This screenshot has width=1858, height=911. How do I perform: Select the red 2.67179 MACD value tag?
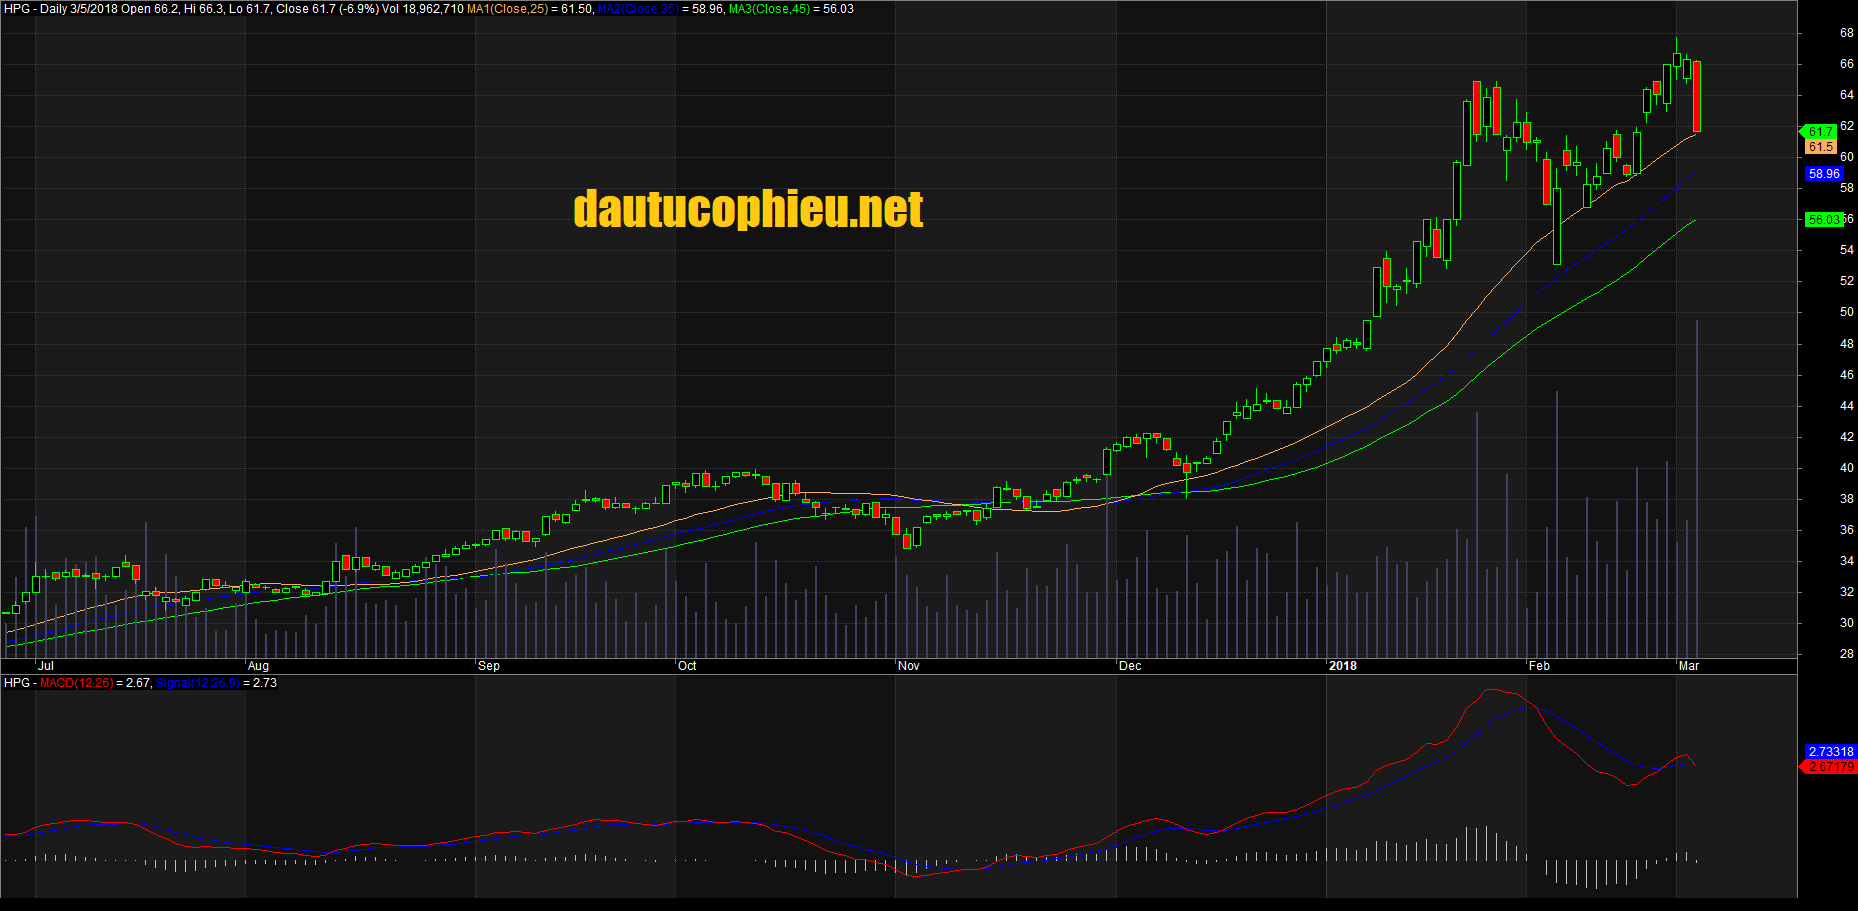point(1830,767)
